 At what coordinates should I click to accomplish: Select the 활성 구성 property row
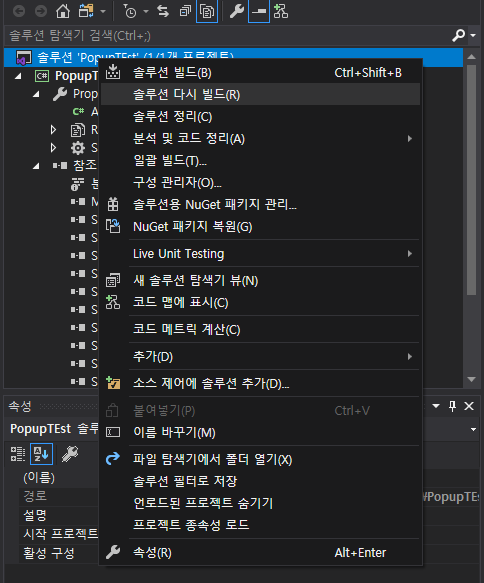point(58,553)
